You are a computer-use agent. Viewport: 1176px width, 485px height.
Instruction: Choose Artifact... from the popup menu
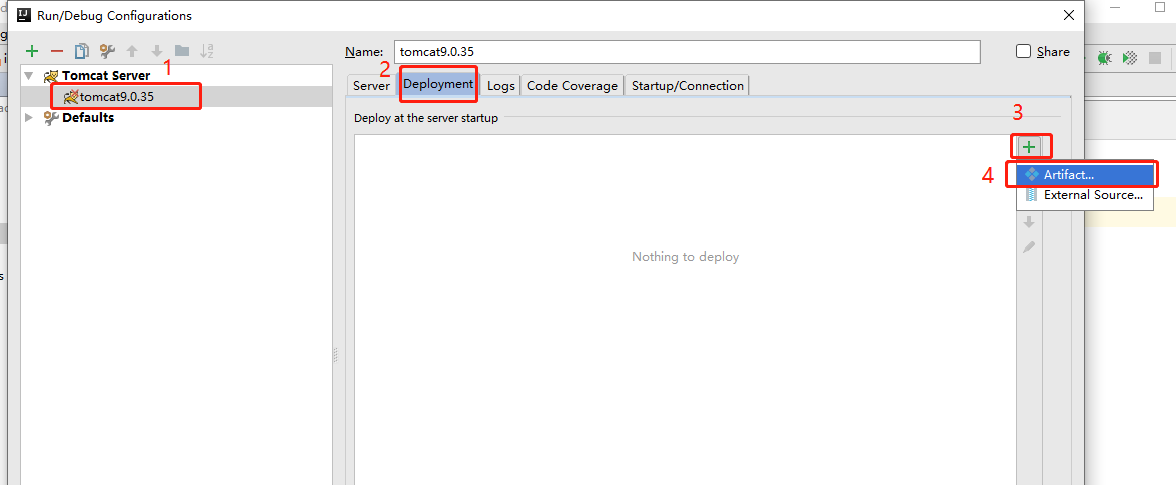pyautogui.click(x=1068, y=175)
